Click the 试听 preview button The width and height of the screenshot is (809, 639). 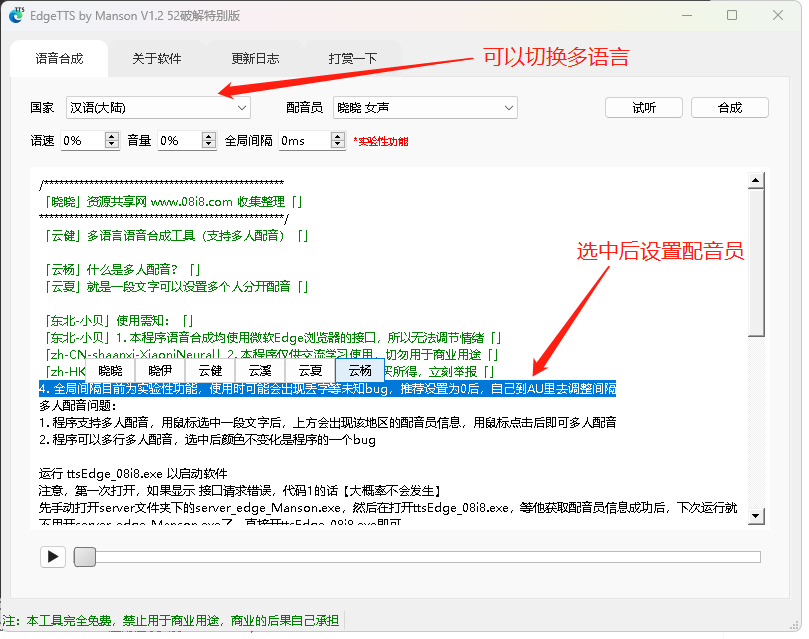tap(643, 107)
